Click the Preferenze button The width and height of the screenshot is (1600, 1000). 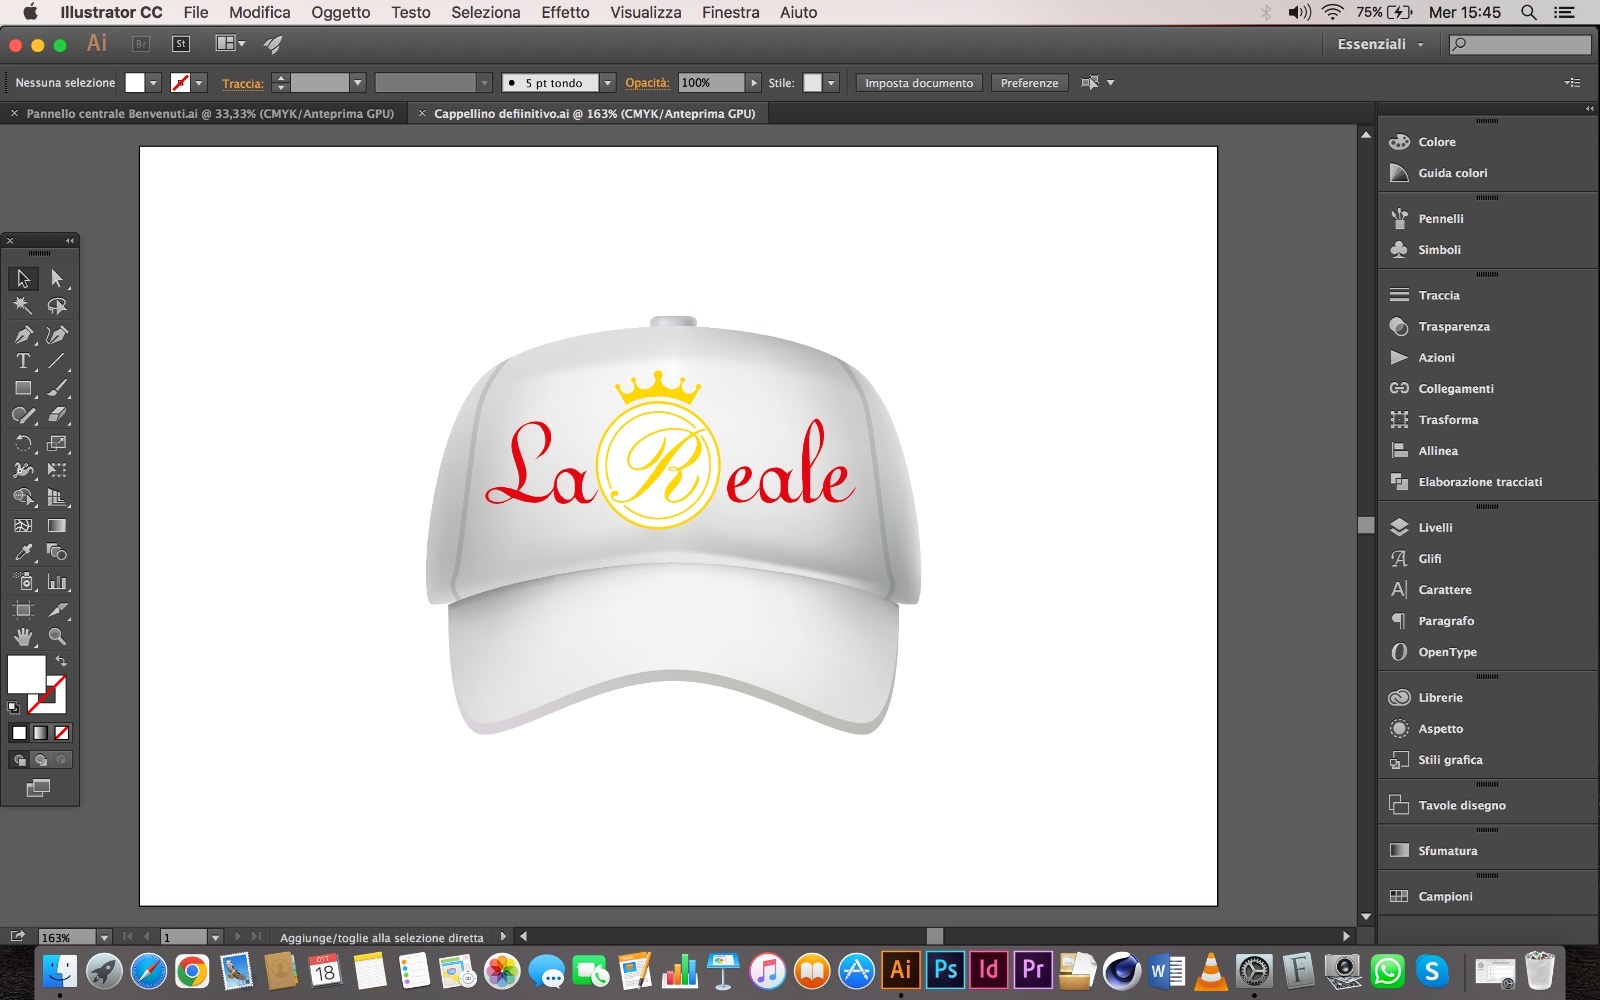point(1029,83)
